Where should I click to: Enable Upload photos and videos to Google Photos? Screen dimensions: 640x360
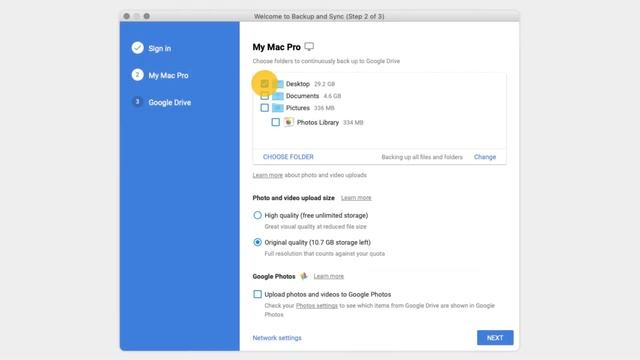[257, 294]
